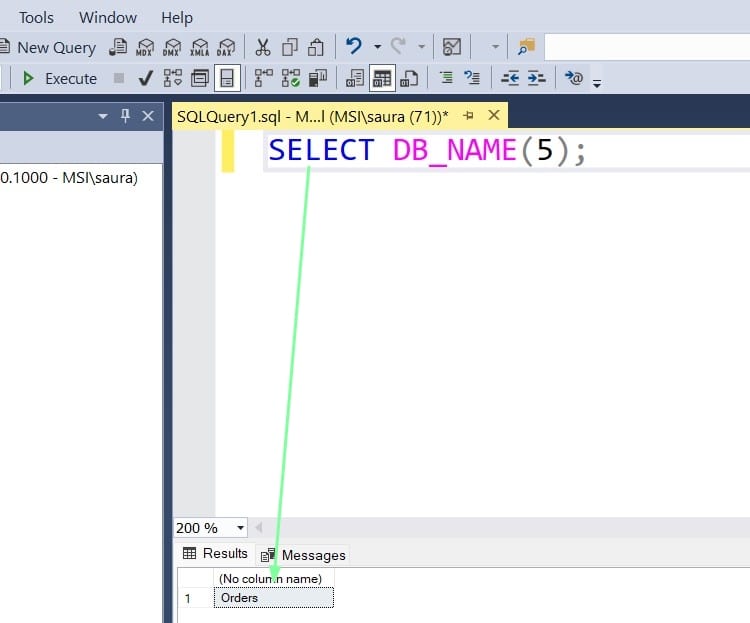Decrease the line indent
The image size is (750, 623).
coord(510,78)
